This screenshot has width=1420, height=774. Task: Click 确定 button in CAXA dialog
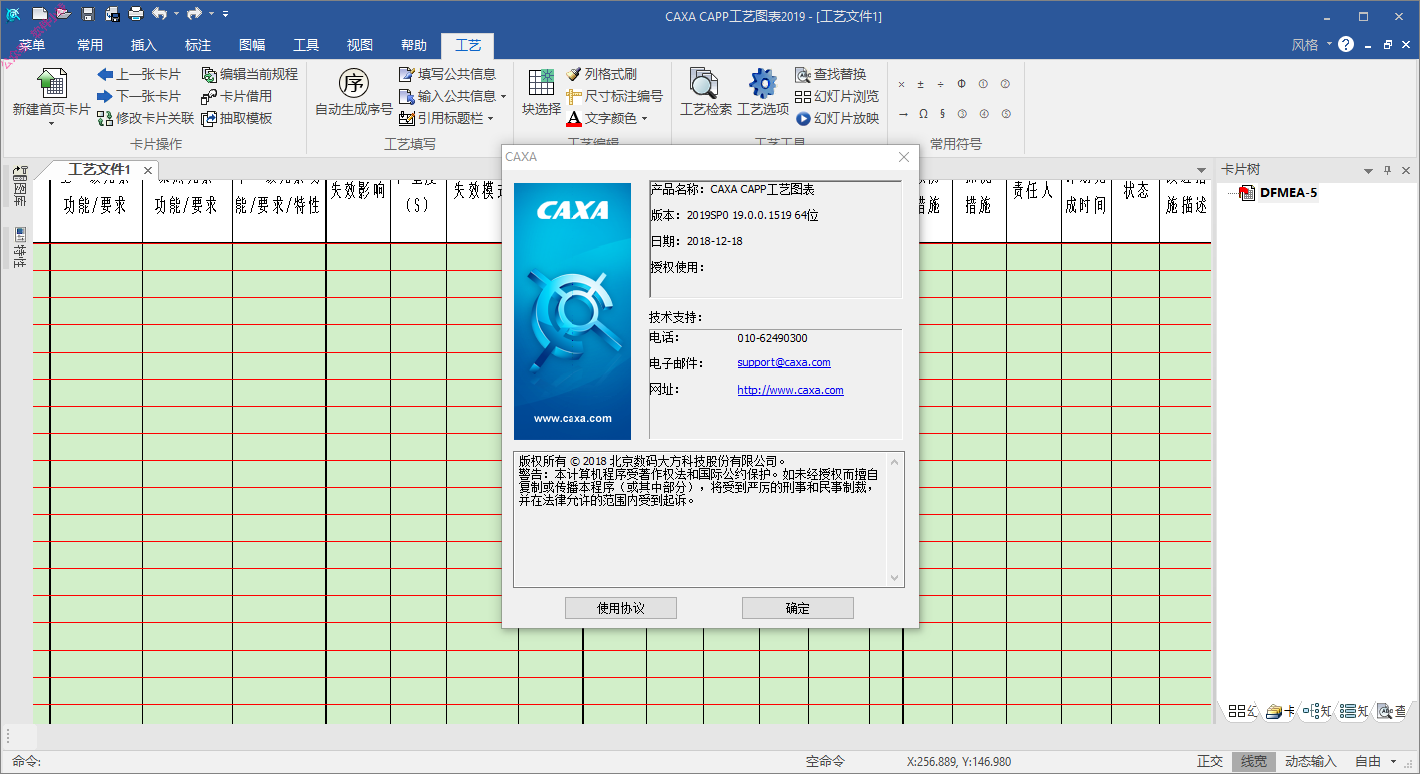click(x=798, y=608)
